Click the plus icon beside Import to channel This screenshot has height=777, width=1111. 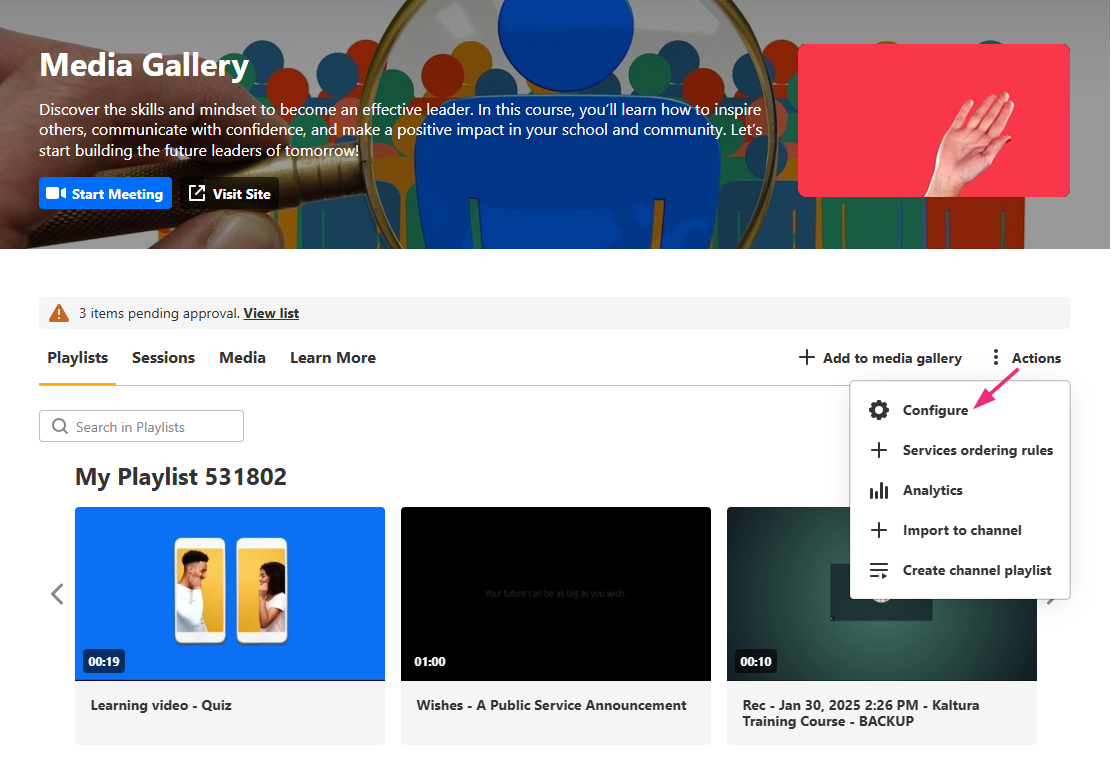879,530
